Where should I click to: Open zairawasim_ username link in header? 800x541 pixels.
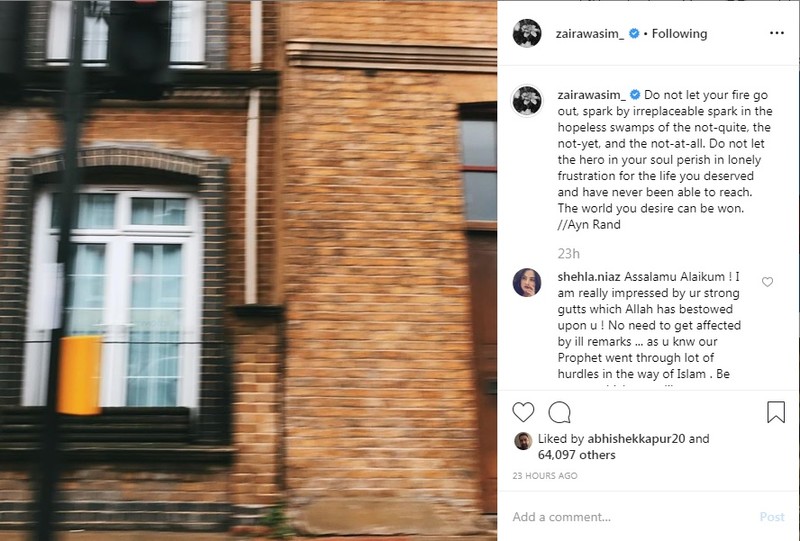pos(590,34)
